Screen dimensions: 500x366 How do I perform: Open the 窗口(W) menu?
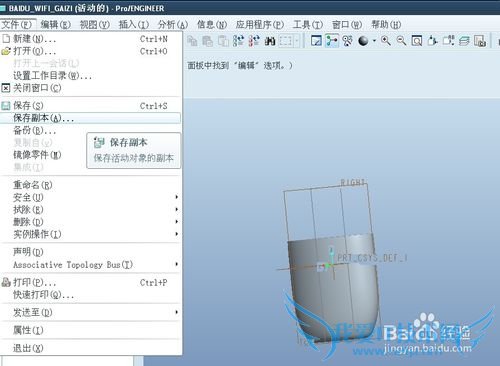pos(347,24)
